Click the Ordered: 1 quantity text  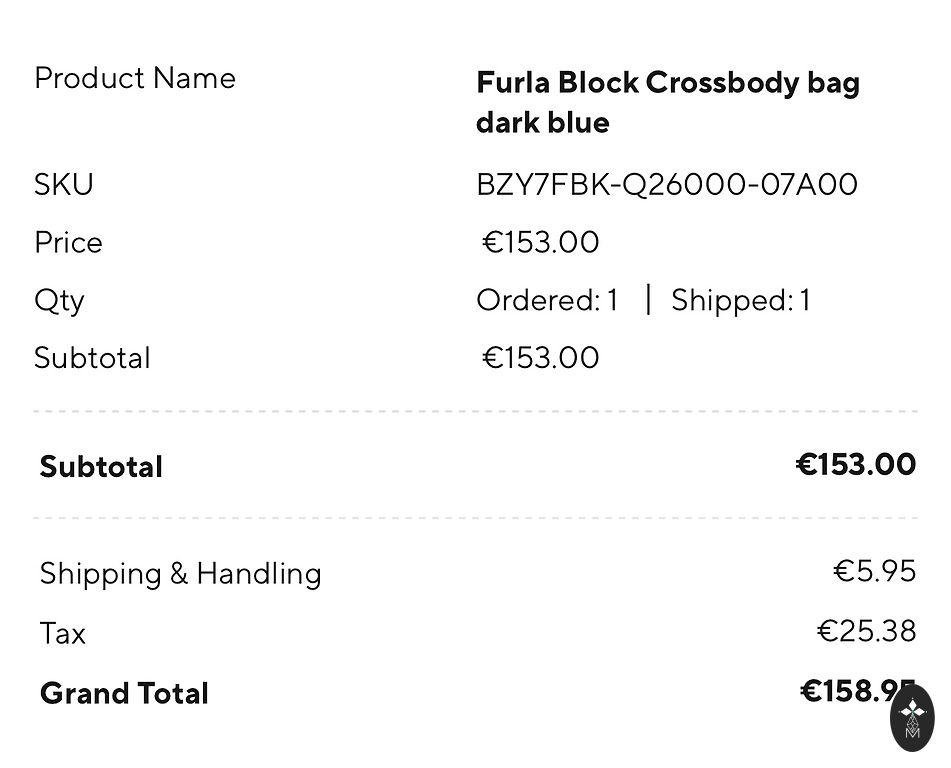(x=547, y=300)
